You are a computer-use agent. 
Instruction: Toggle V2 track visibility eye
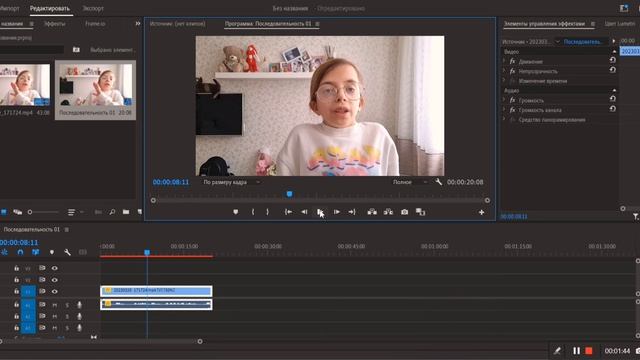[x=54, y=280]
